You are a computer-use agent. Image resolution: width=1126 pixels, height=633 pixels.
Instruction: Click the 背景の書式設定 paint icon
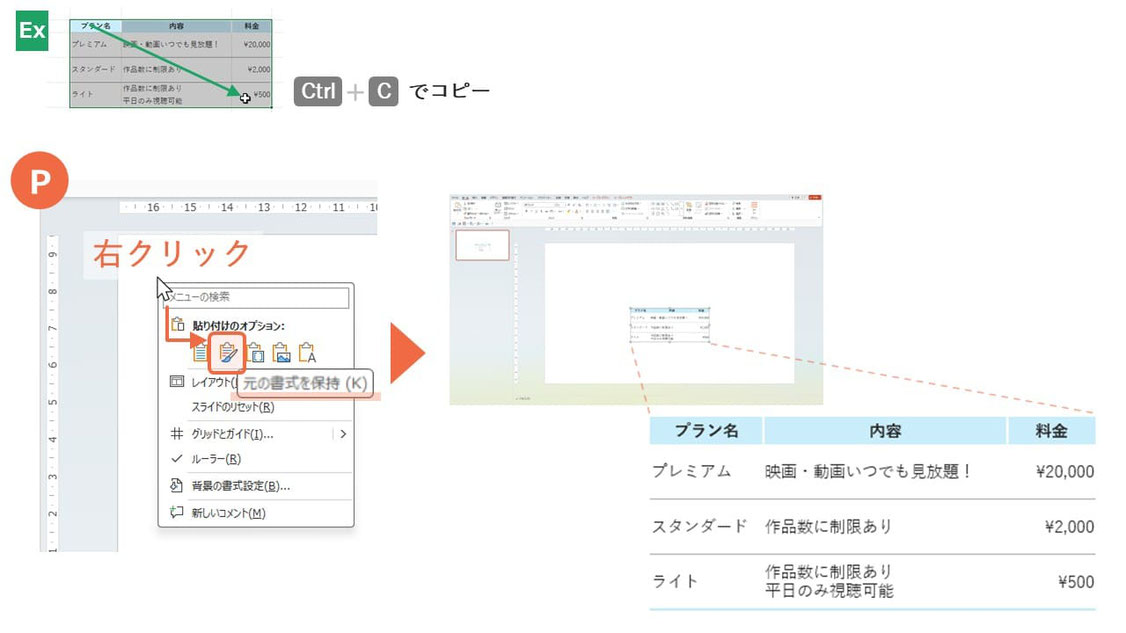point(176,486)
